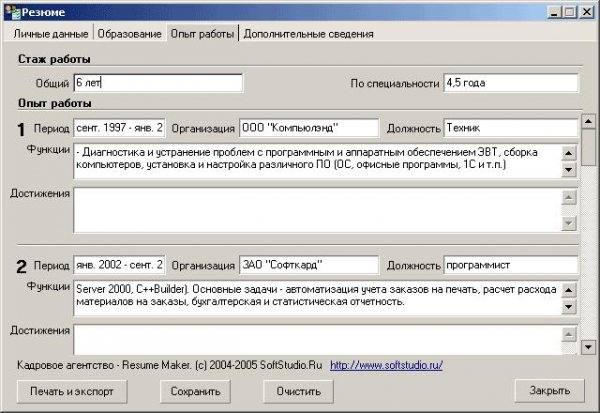This screenshot has width=600, height=413.
Task: Click the По специальности experience field
Action: coord(510,83)
